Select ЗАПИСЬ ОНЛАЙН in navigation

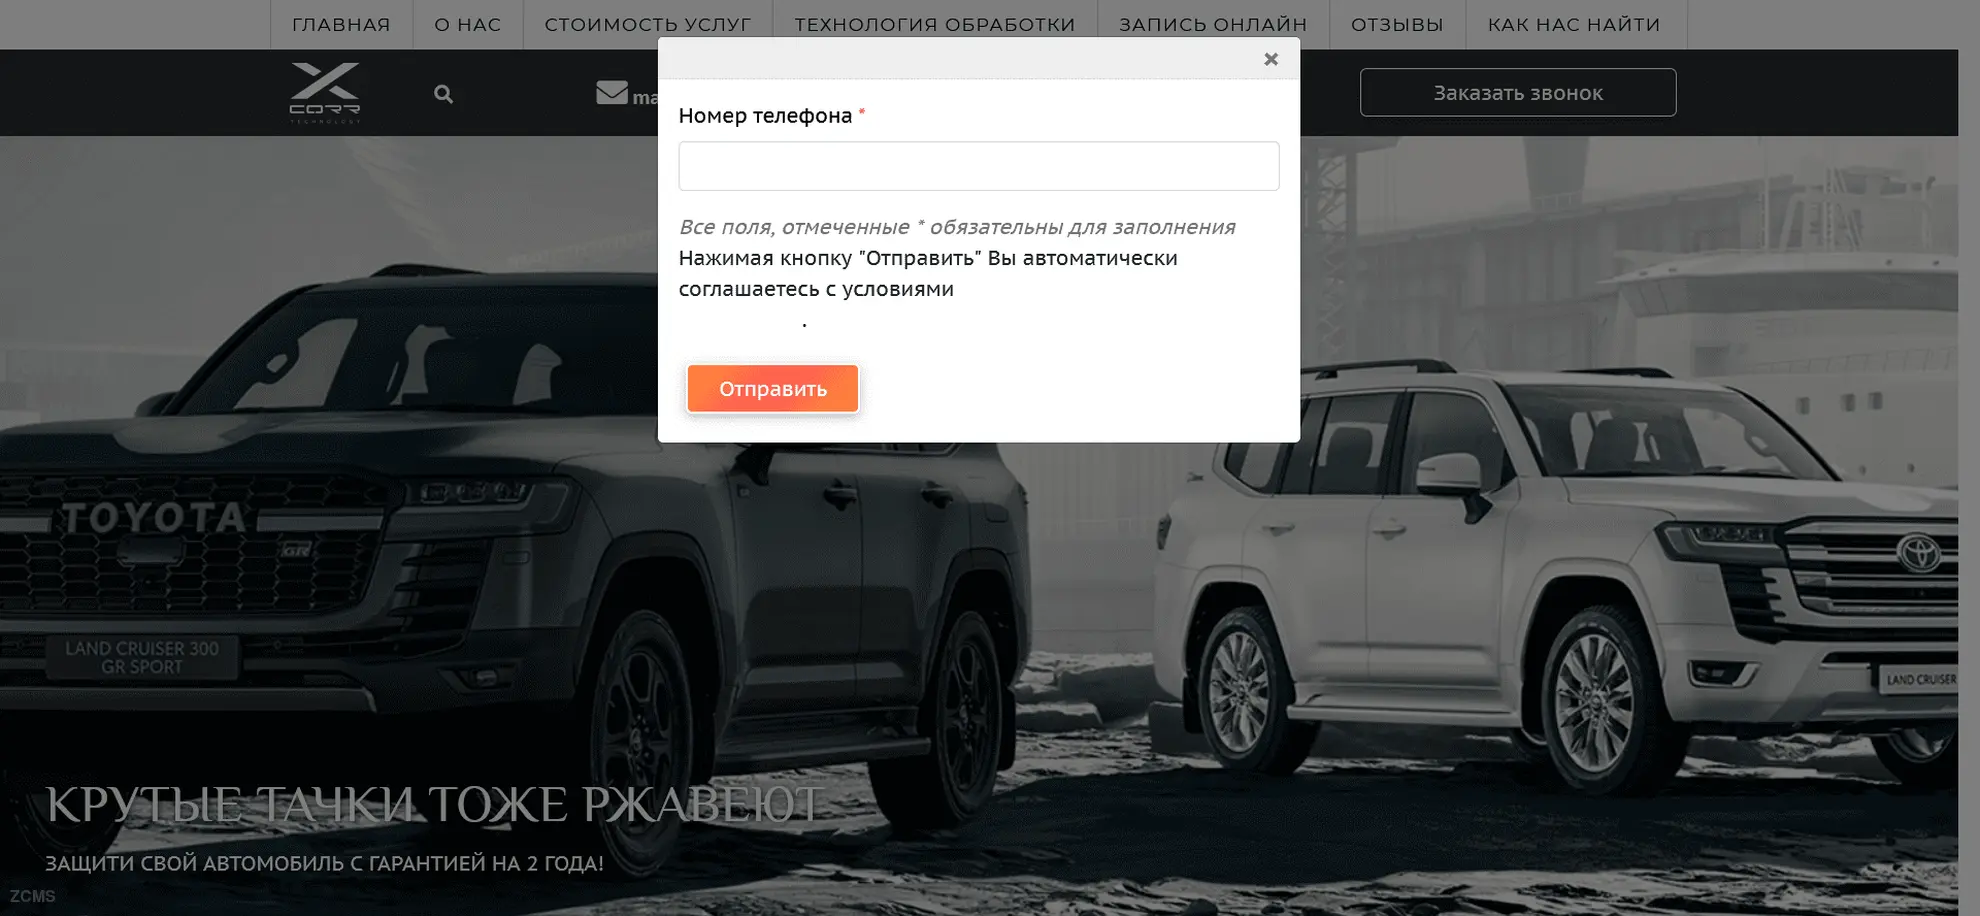point(1213,24)
